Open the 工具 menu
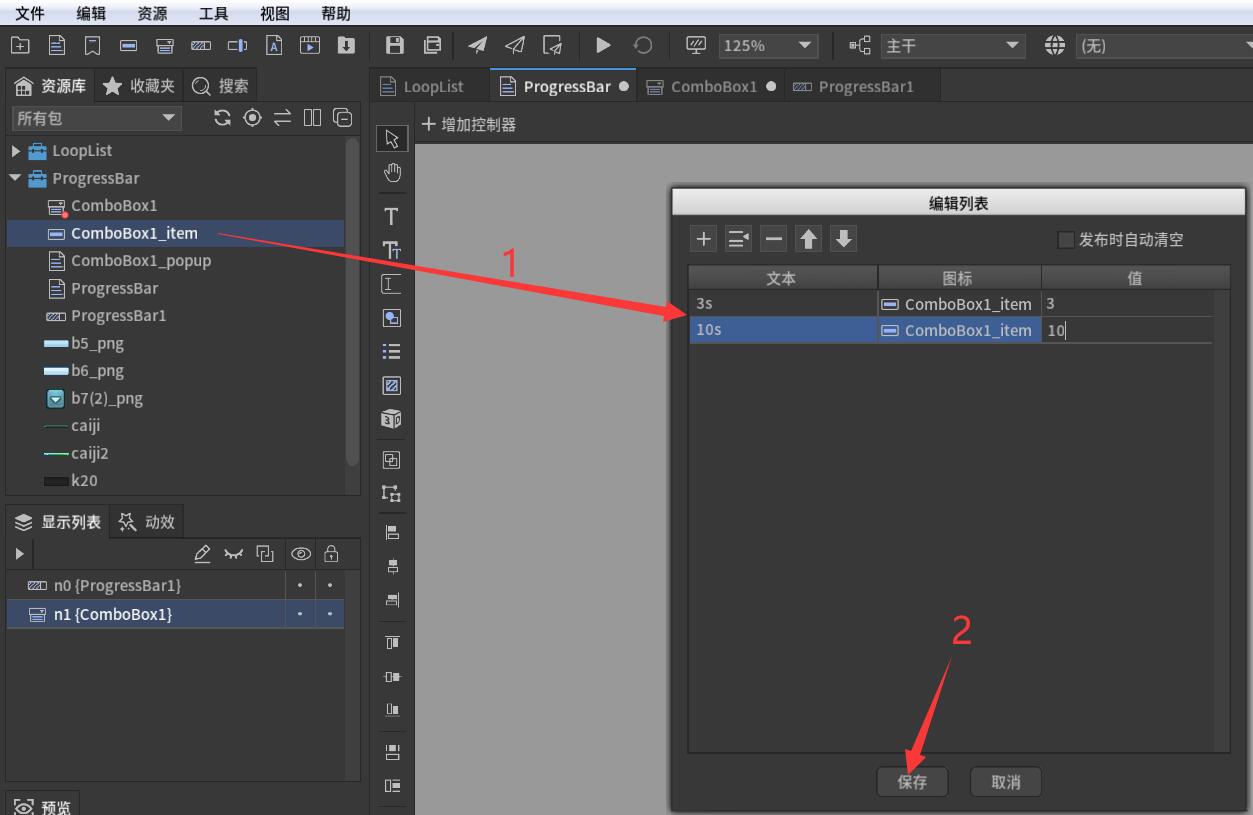 (x=213, y=13)
